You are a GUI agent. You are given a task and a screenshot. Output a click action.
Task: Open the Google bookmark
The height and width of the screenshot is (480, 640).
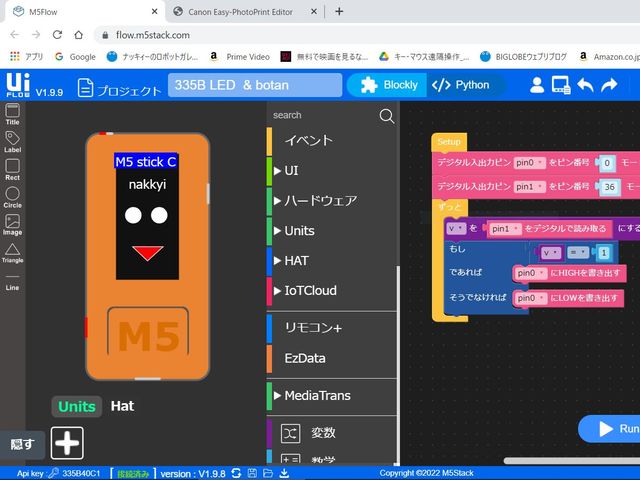point(76,57)
